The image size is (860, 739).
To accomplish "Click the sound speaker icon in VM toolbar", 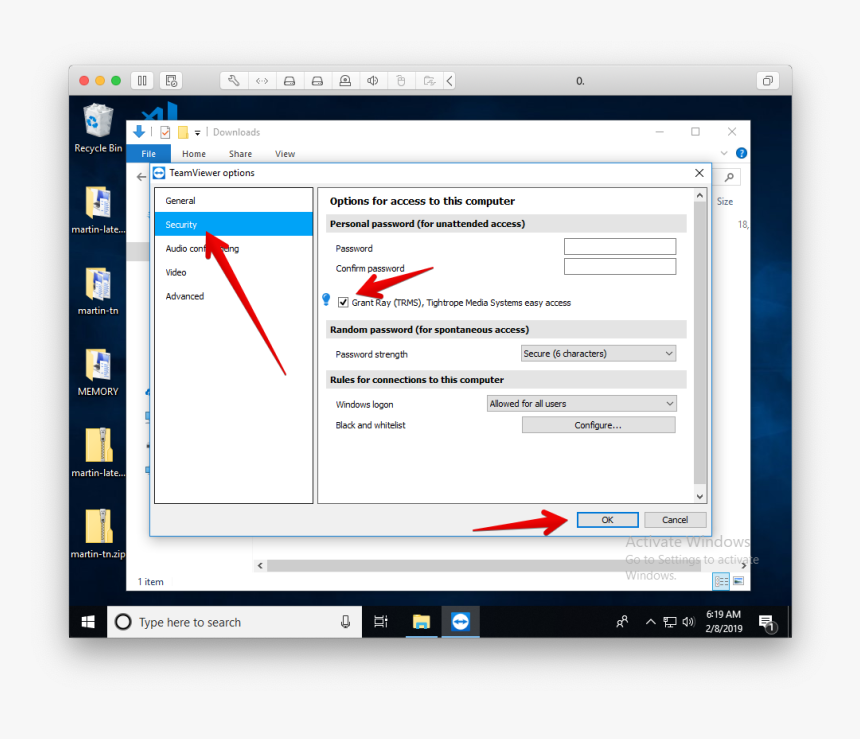I will click(x=373, y=81).
